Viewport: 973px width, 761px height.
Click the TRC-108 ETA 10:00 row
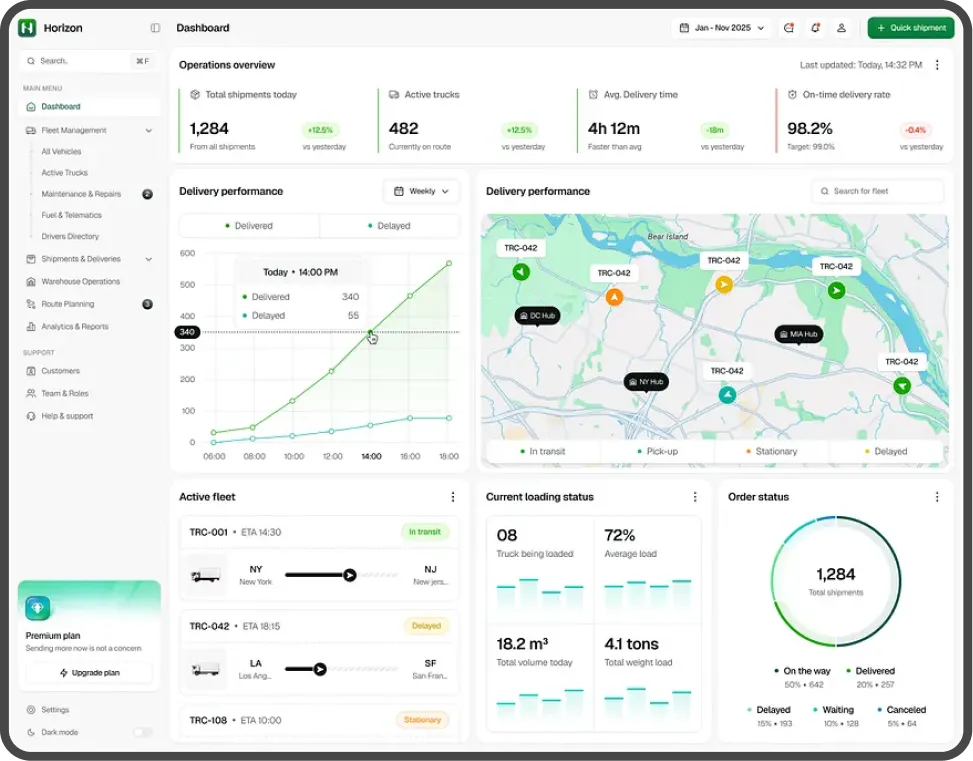tap(319, 720)
